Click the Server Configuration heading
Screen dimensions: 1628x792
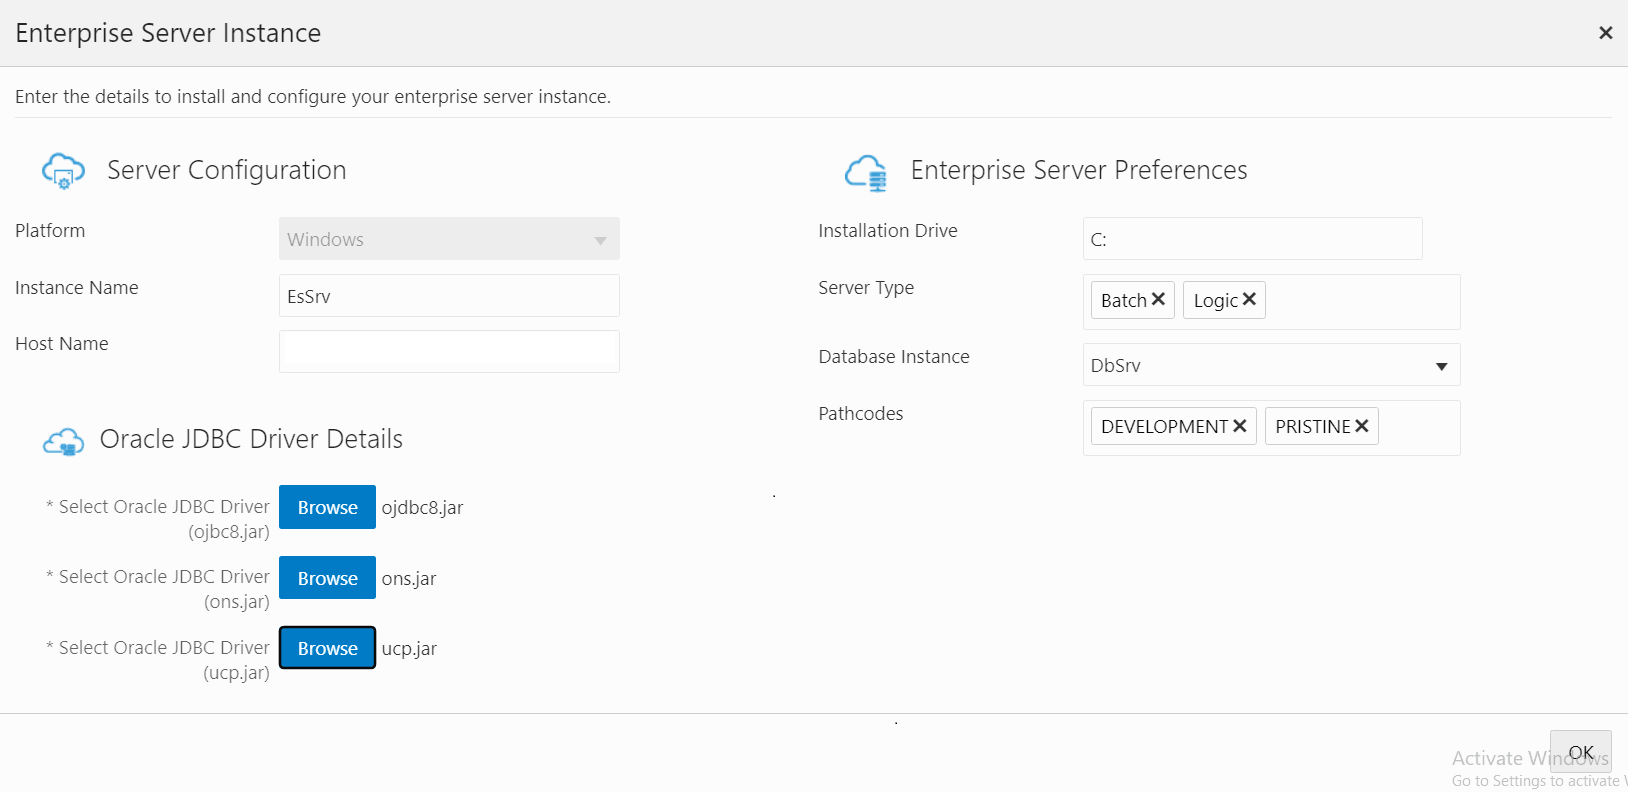(x=227, y=171)
